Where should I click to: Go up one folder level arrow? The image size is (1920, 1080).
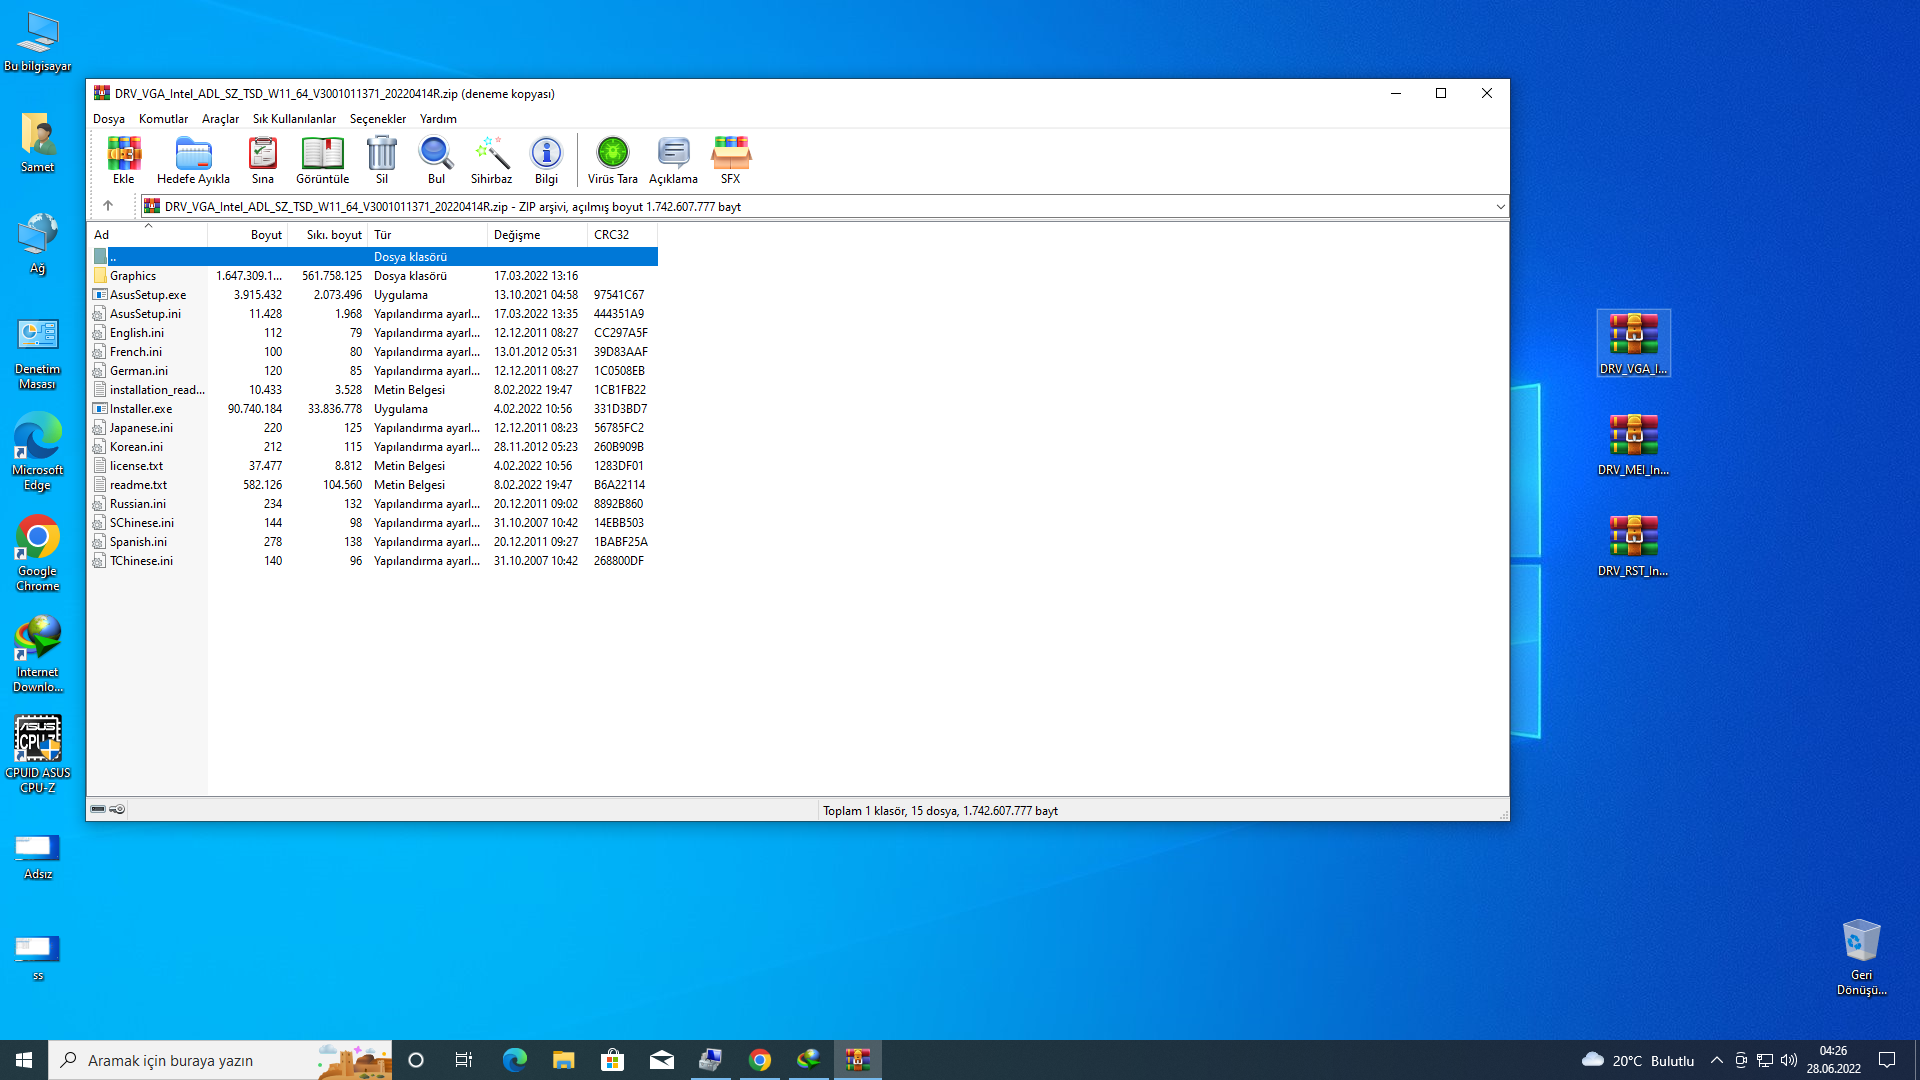click(108, 206)
